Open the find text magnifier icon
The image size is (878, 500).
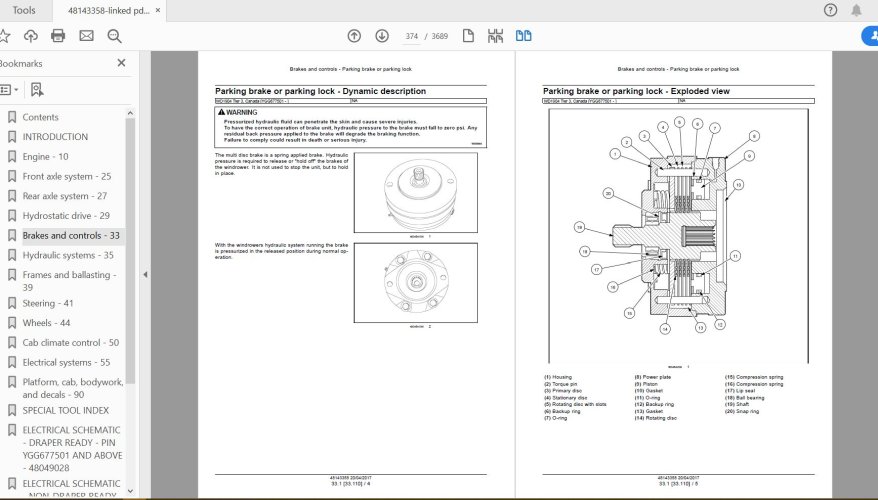(x=114, y=36)
